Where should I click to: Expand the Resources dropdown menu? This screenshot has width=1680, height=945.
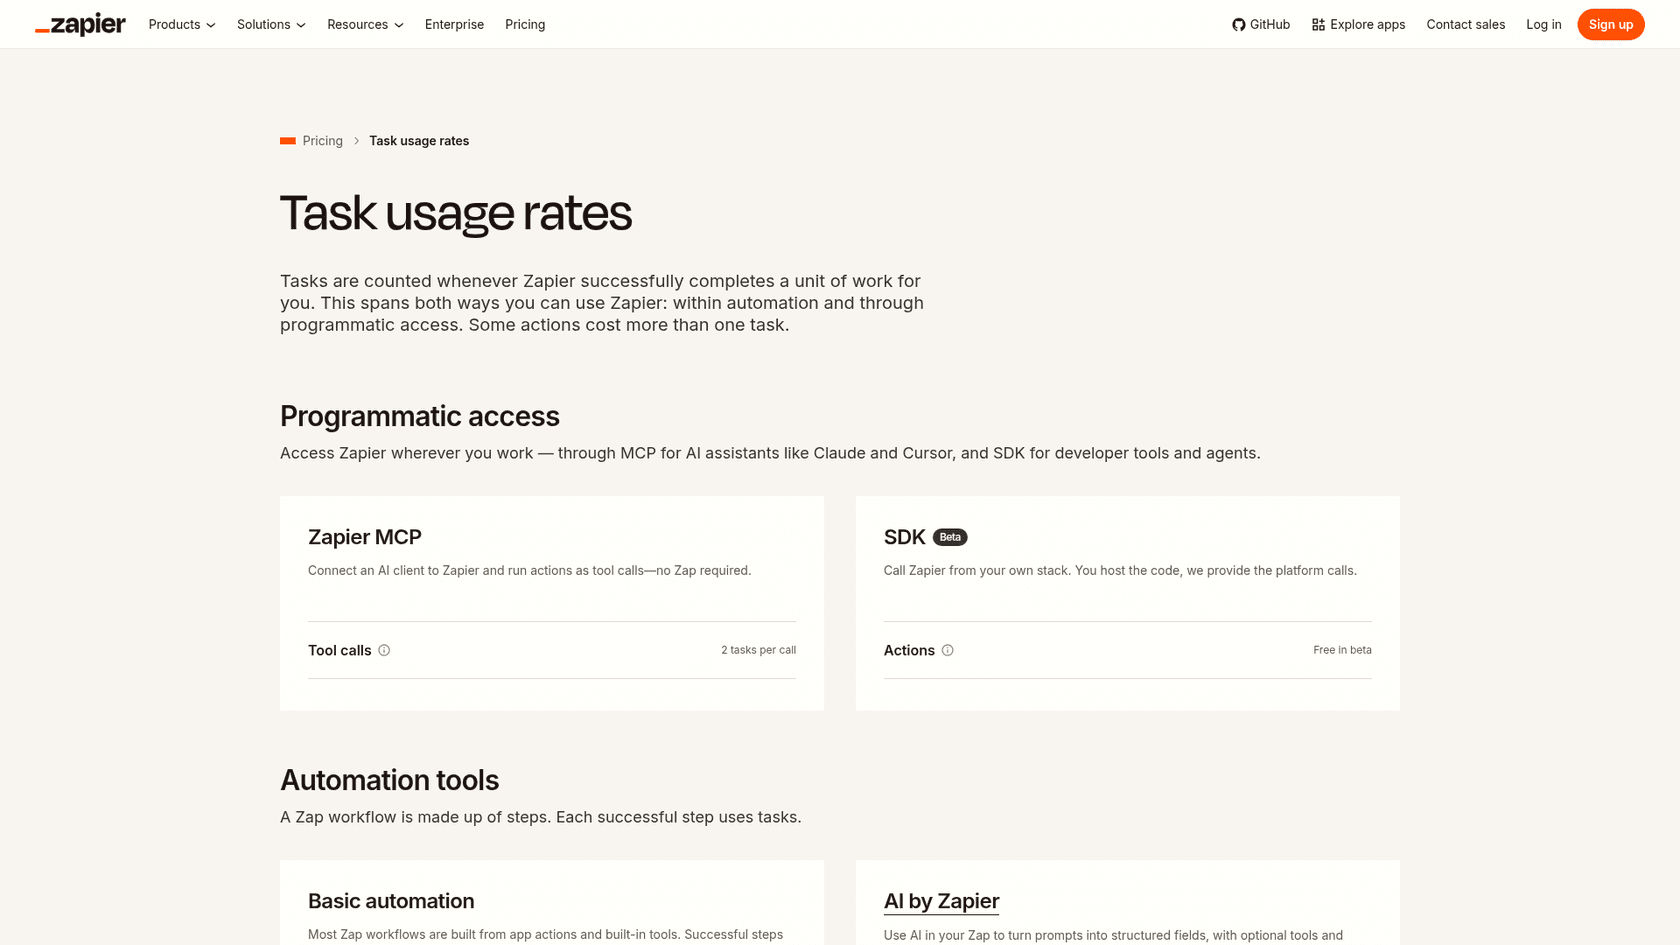(365, 24)
